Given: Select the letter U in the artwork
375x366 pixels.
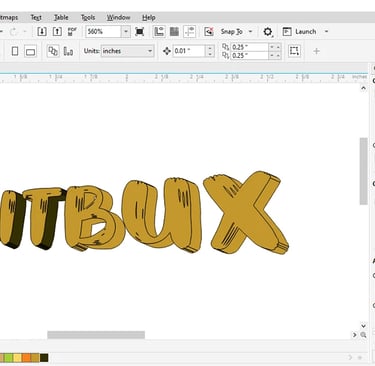Looking at the screenshot, I should point(162,215).
